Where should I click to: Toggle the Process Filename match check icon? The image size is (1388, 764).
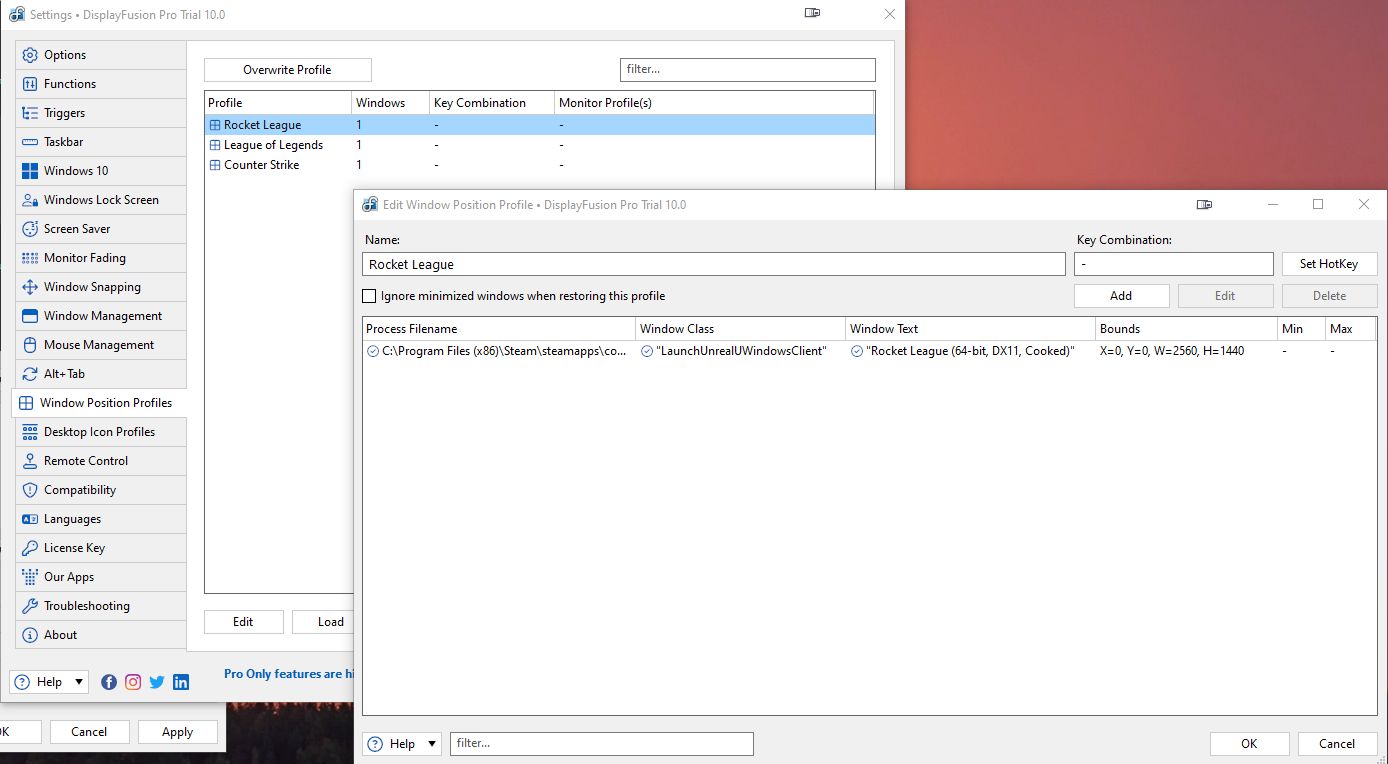click(373, 351)
